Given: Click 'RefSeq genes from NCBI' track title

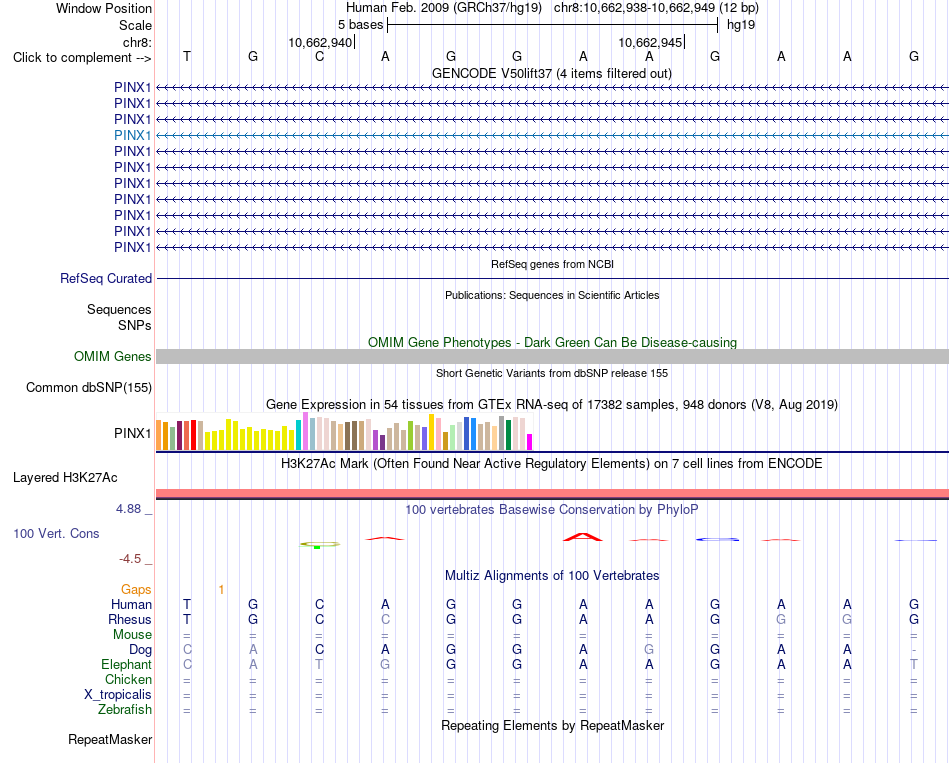Looking at the screenshot, I should [552, 264].
